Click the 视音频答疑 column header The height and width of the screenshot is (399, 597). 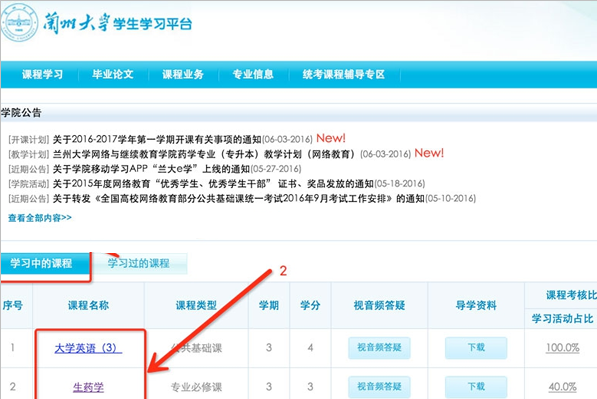[379, 305]
